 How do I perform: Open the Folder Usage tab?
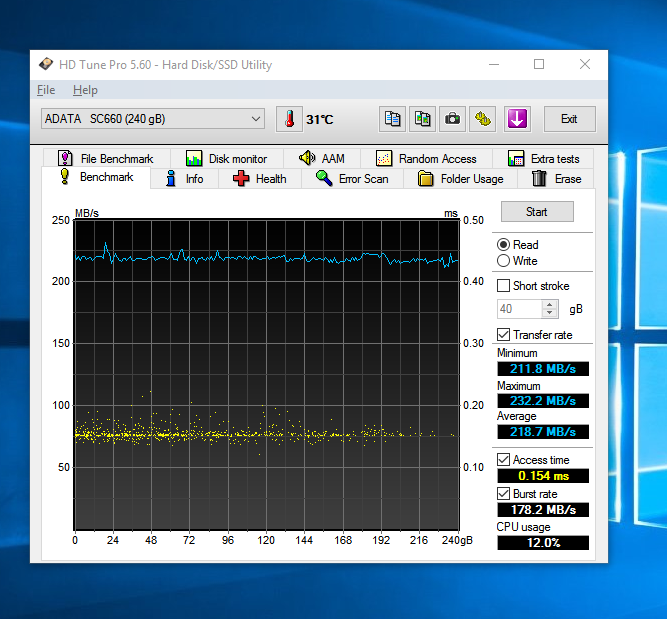tap(461, 179)
